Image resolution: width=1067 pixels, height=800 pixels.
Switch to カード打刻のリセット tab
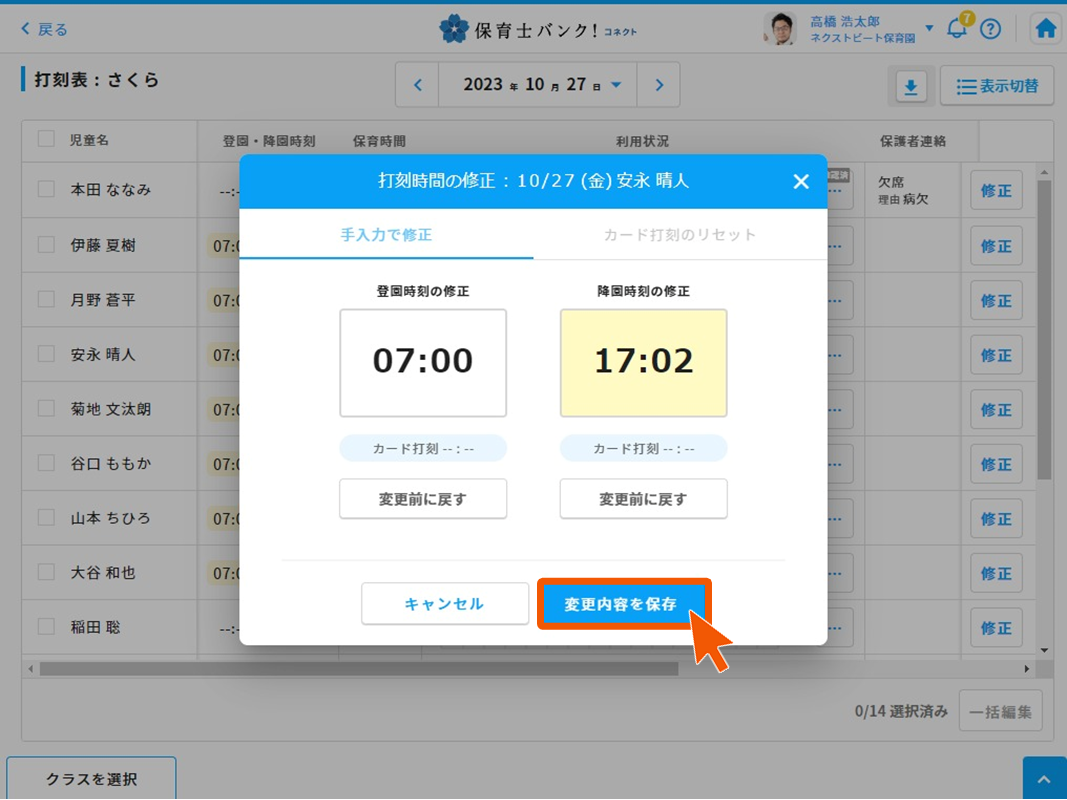680,235
